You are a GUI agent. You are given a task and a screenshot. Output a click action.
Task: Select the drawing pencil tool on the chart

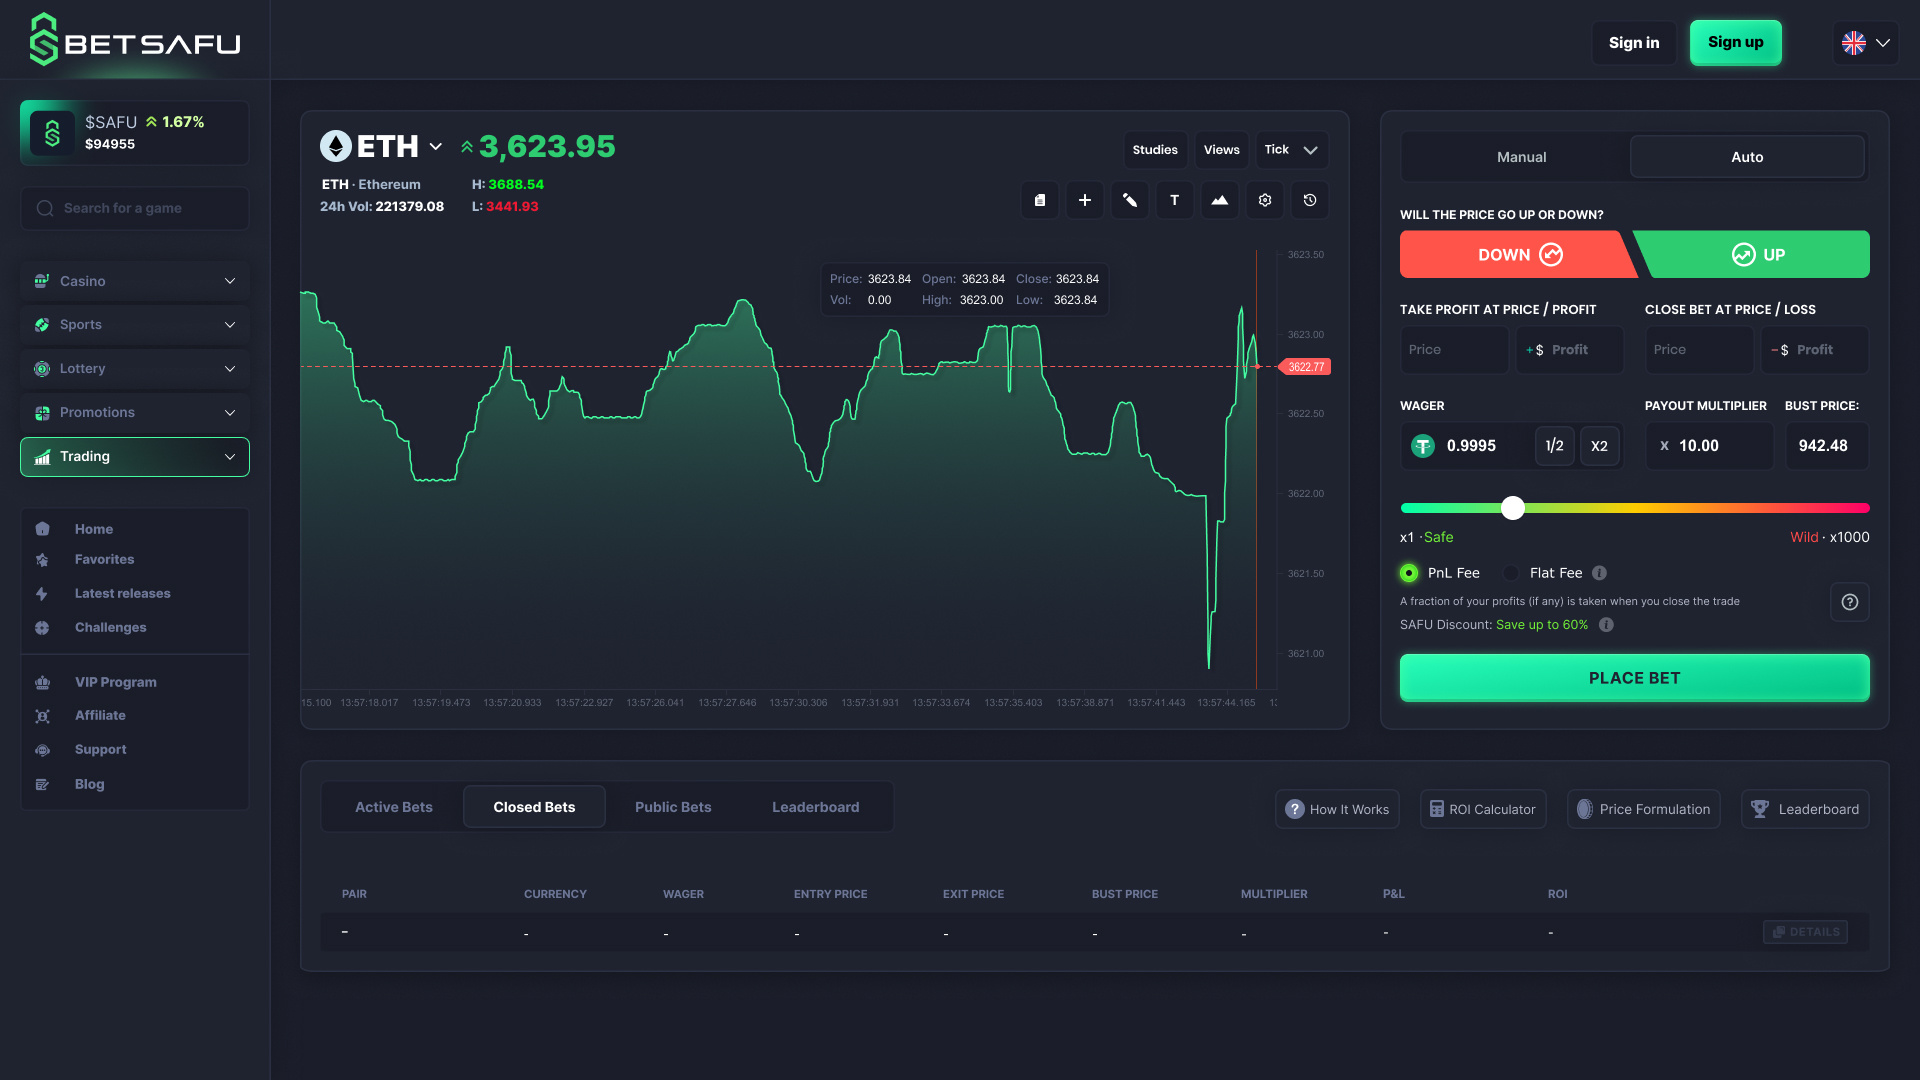point(1129,199)
